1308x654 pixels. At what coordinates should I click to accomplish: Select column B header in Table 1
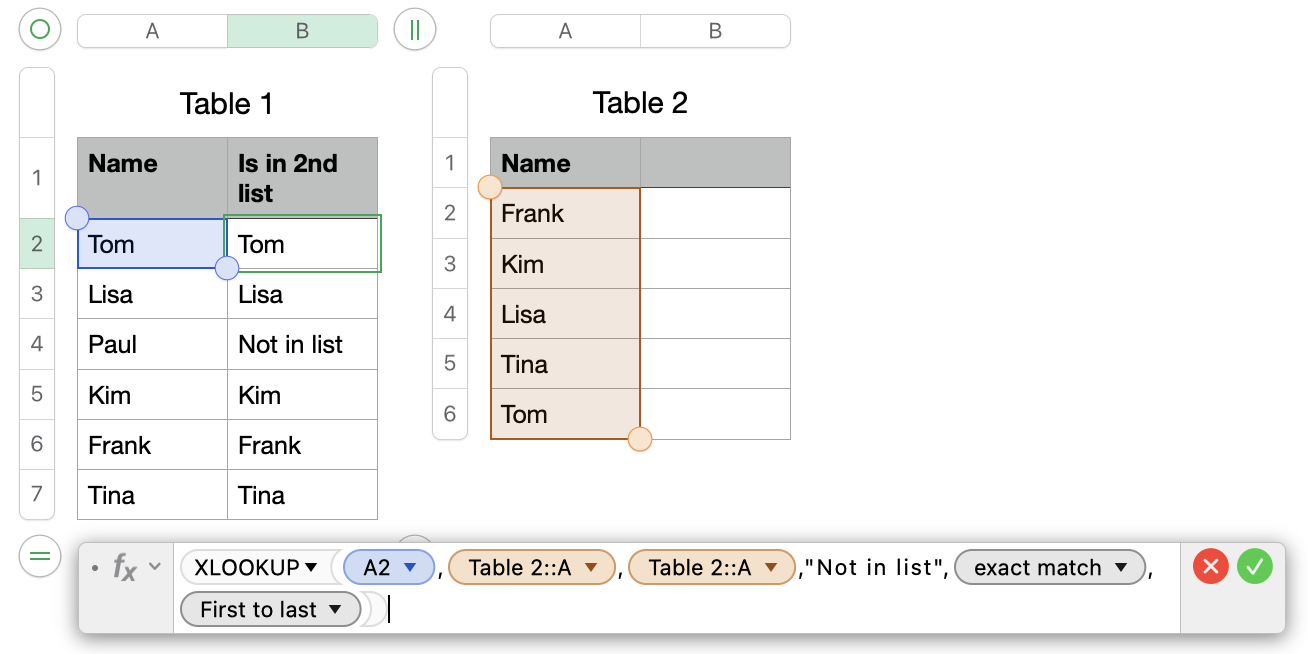tap(302, 31)
